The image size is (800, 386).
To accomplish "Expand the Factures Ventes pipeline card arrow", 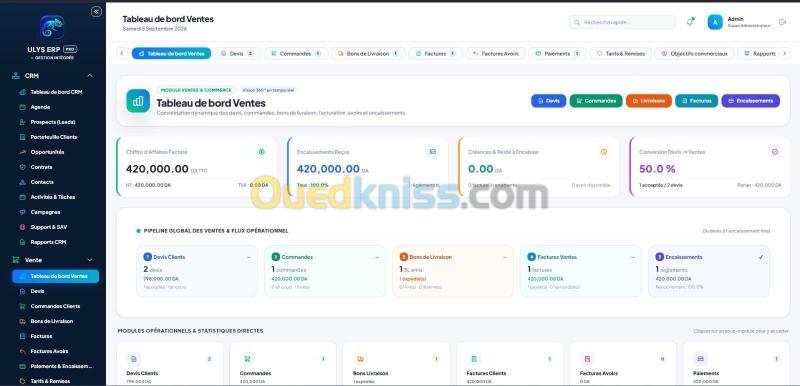I will click(633, 258).
